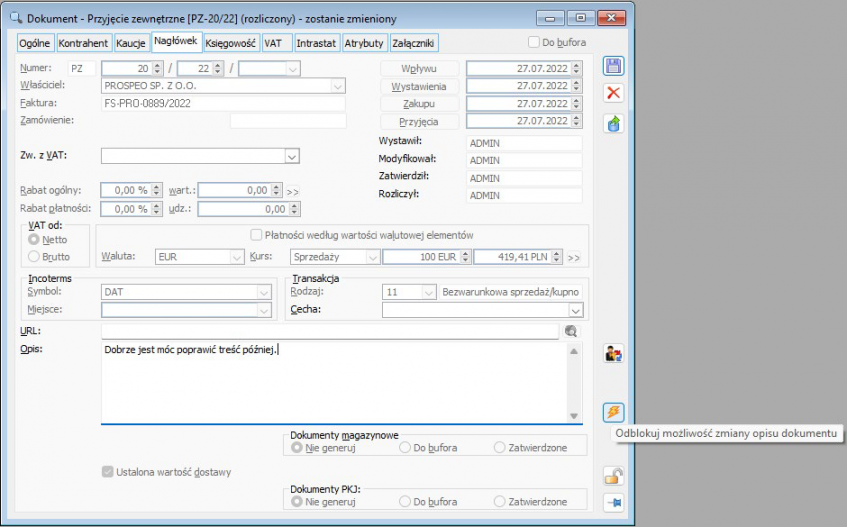847x527 pixels.
Task: Click the Rabat ogólny percent stepper
Action: tap(157, 191)
